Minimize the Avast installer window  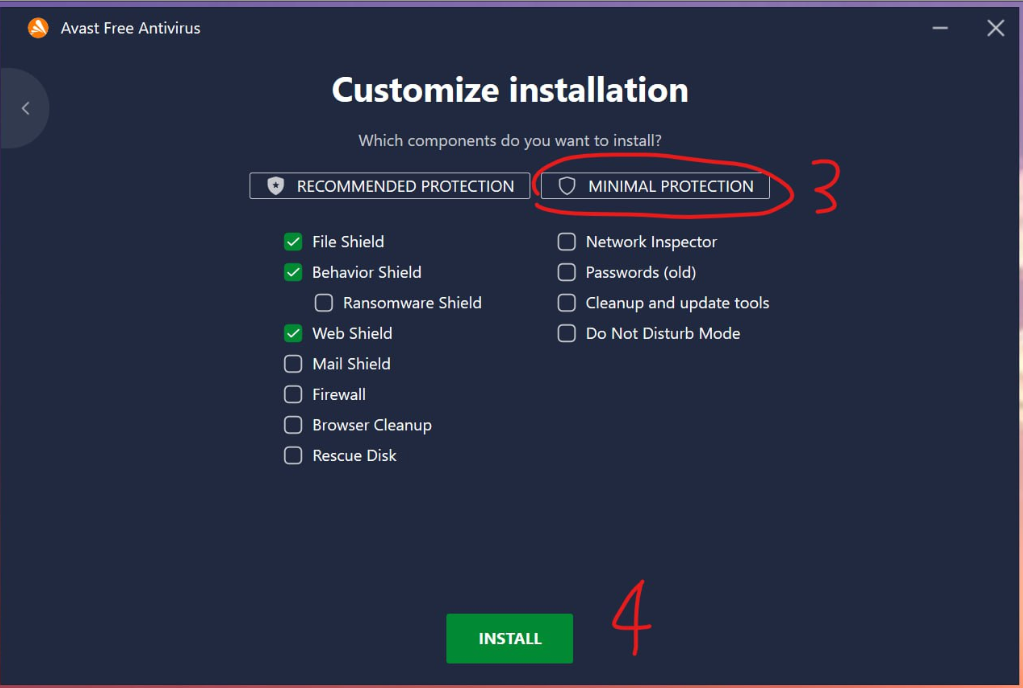point(939,28)
